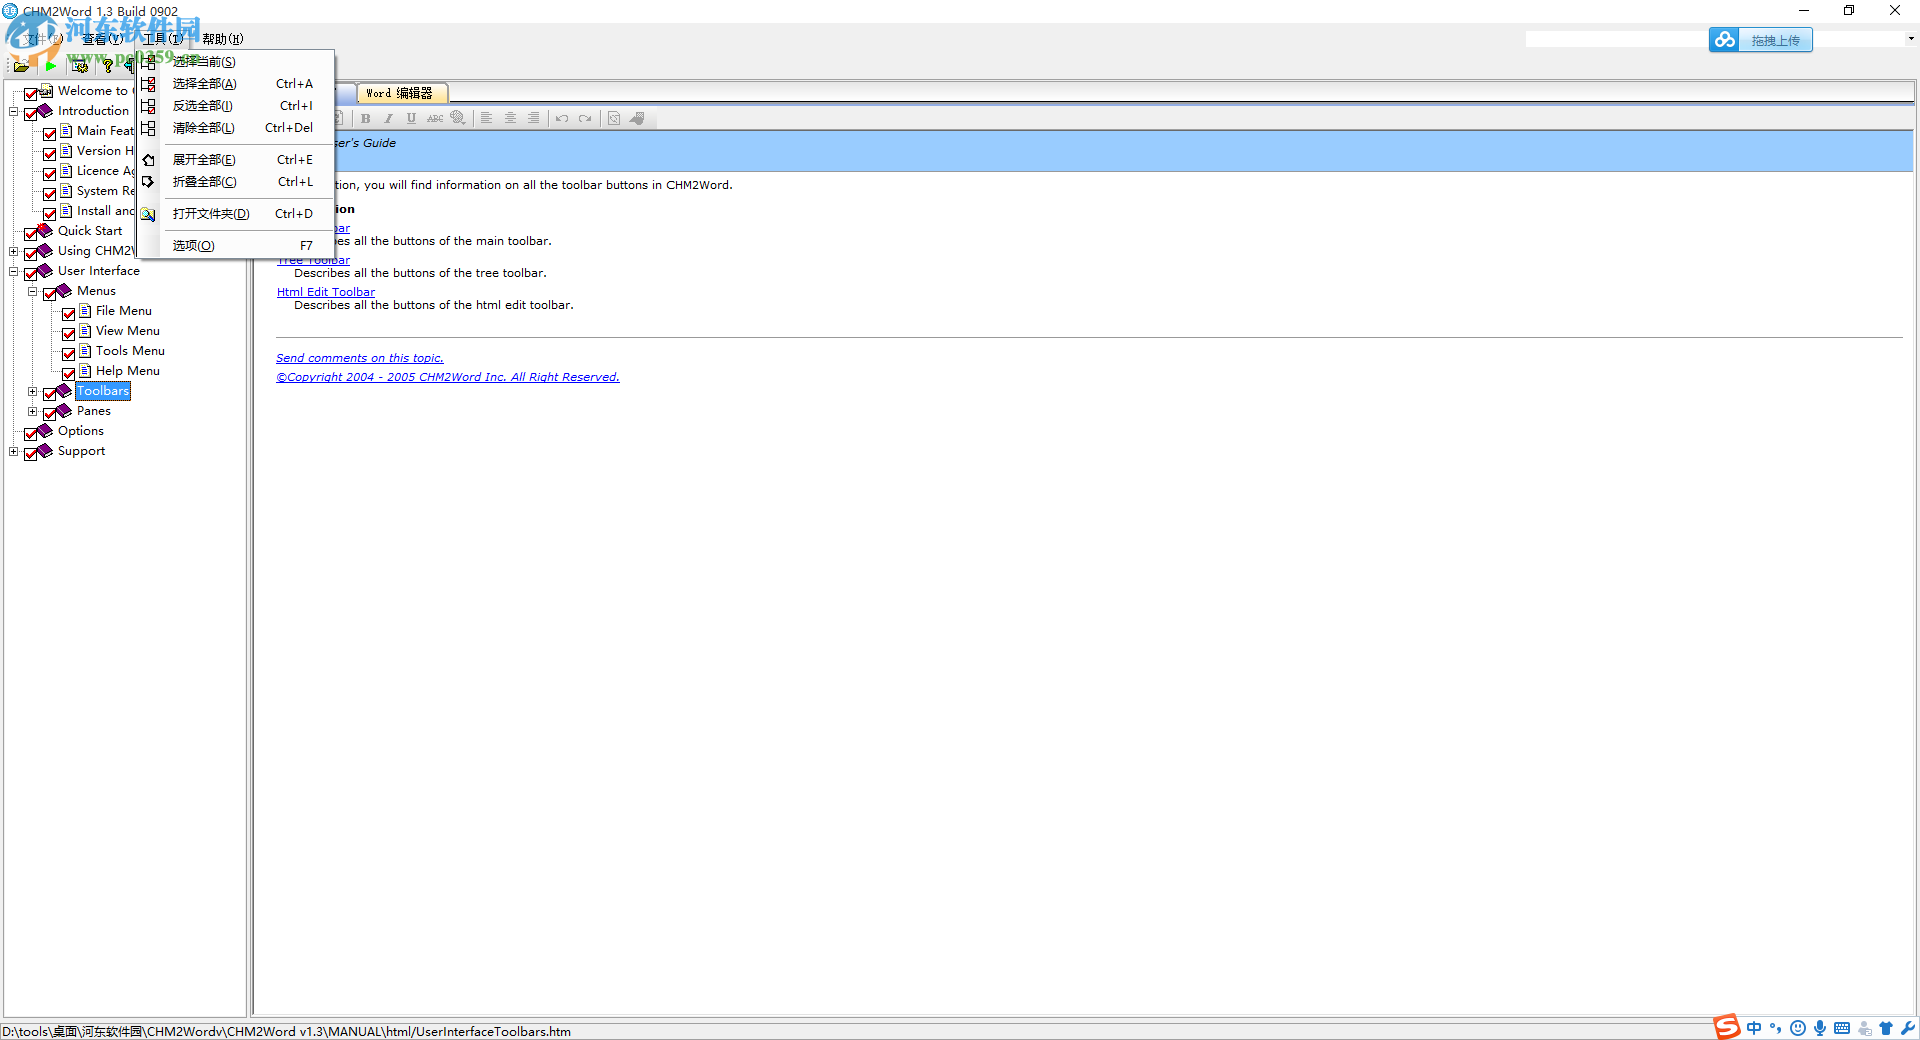Screen dimensions: 1920x1040
Task: Select the Panes tree item
Action: click(94, 411)
